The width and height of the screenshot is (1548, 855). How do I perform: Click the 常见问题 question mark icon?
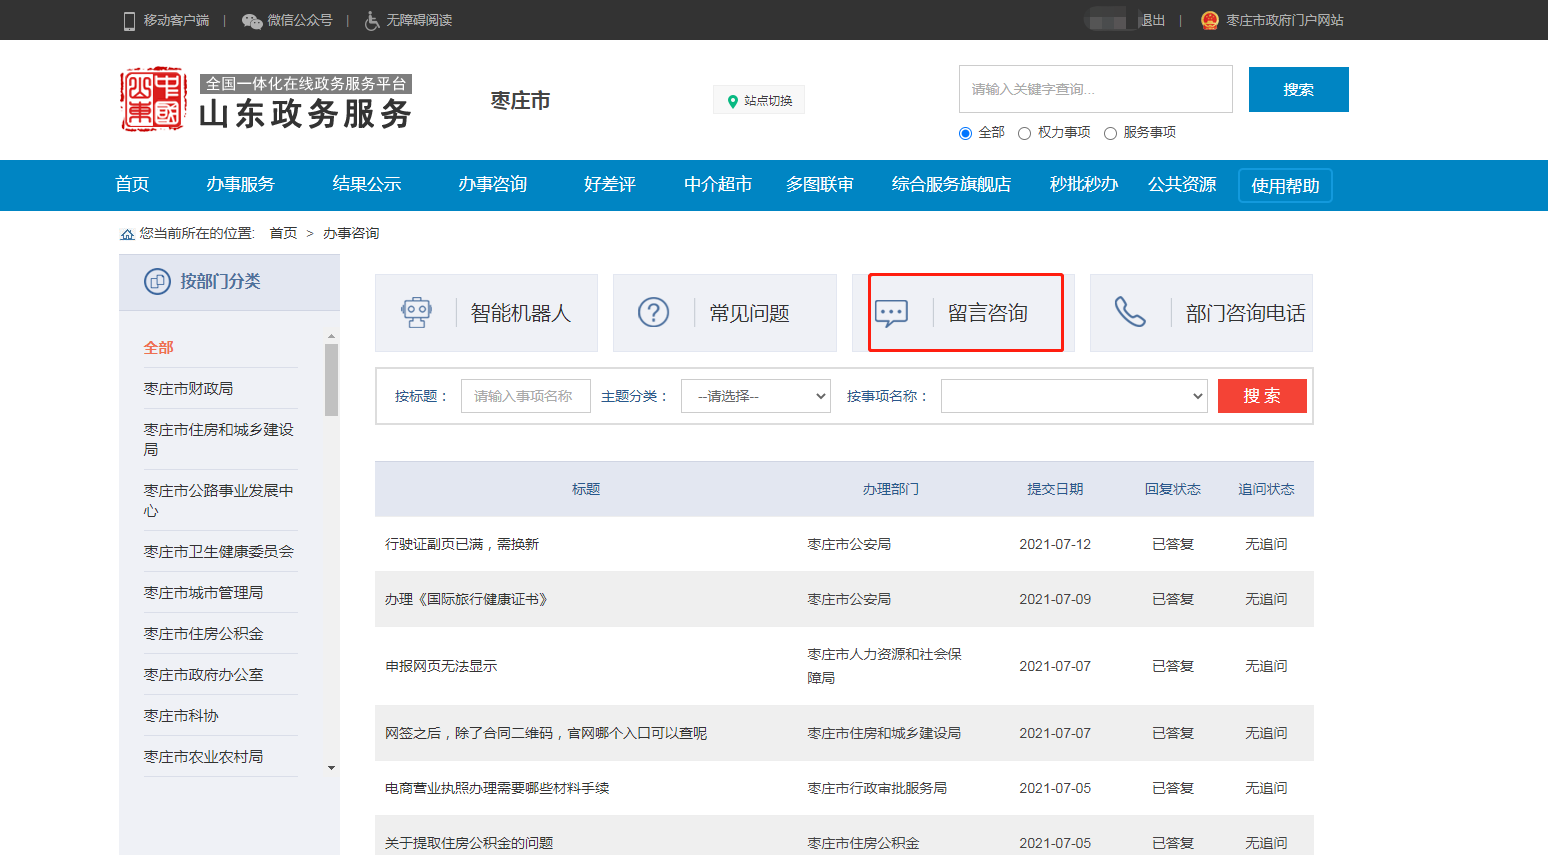coord(654,313)
